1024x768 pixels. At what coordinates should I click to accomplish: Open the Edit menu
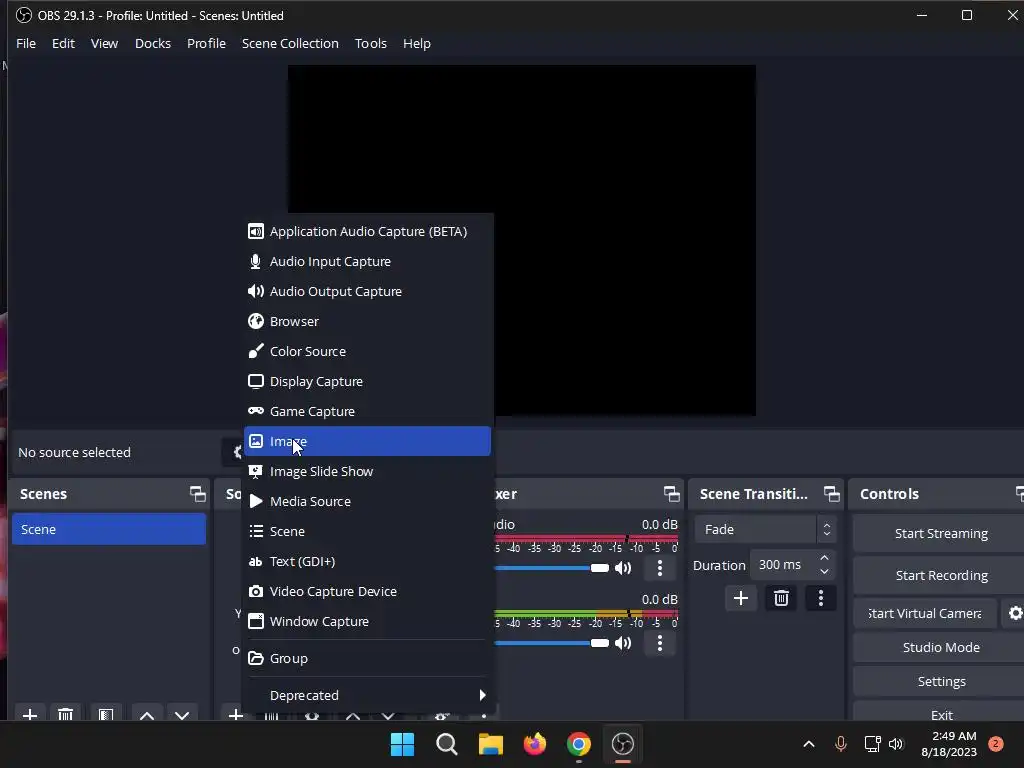(x=63, y=43)
